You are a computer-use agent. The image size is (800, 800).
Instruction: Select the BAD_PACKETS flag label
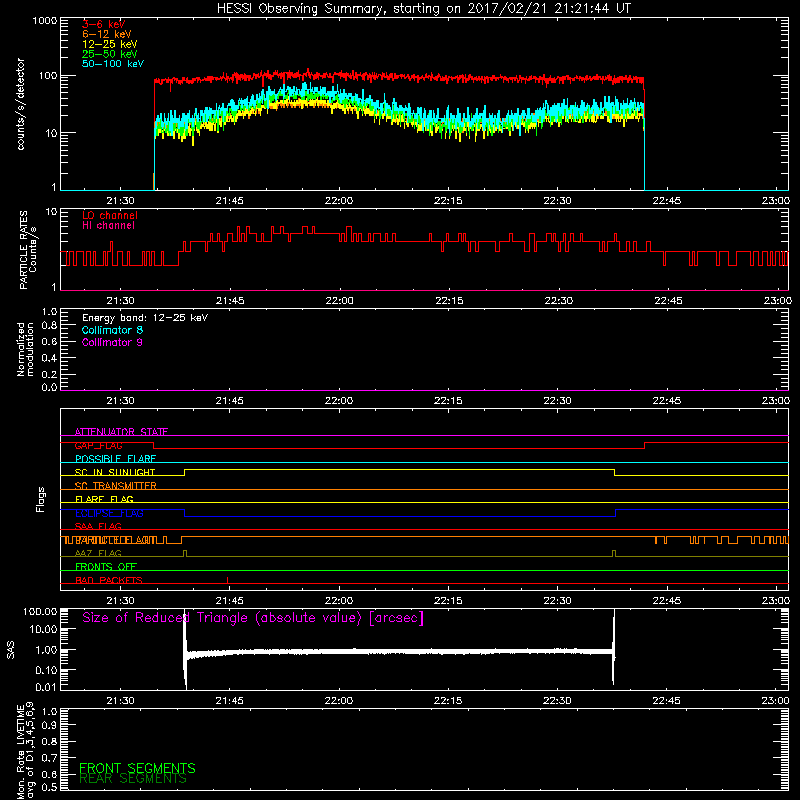[109, 580]
